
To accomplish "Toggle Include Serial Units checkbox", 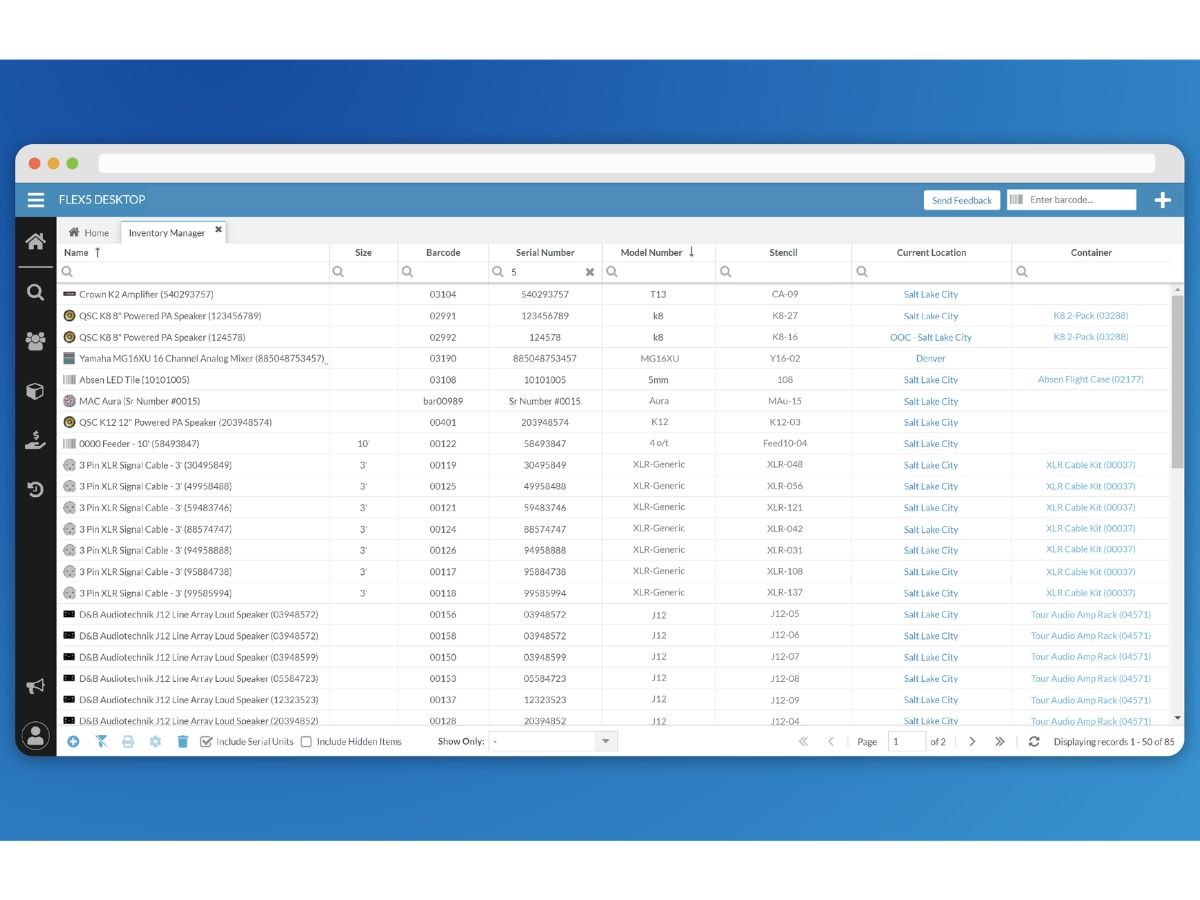I will coord(206,742).
